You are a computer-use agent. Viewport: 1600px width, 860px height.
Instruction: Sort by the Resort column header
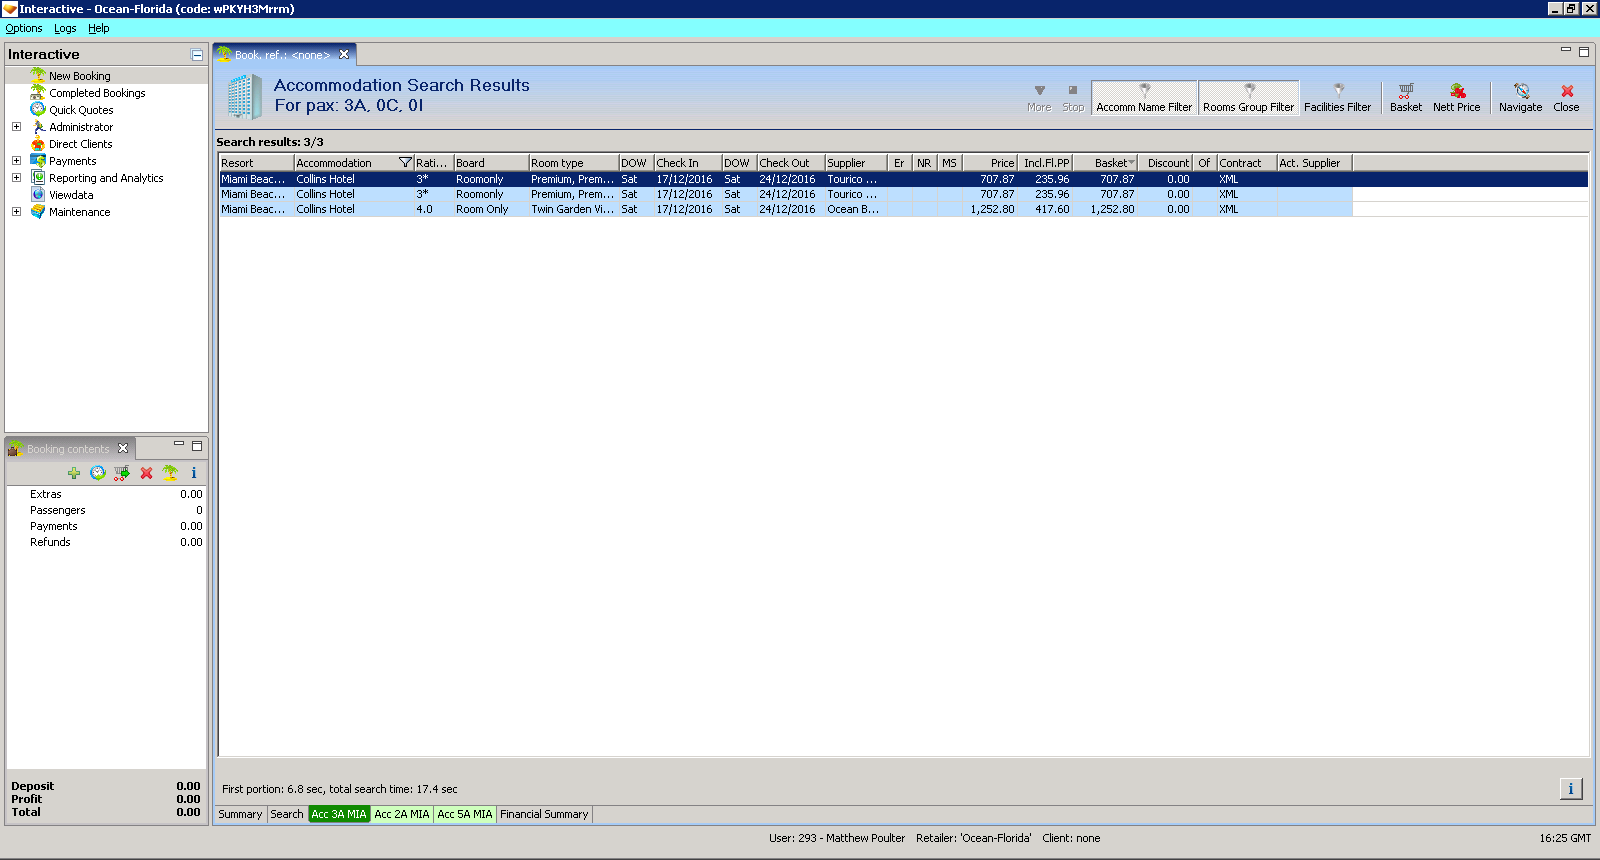pos(256,163)
